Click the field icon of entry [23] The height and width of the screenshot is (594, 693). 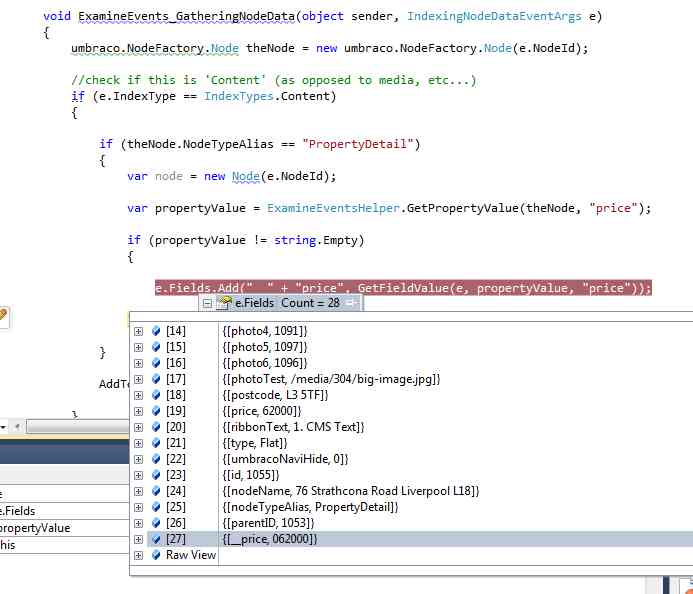(156, 475)
